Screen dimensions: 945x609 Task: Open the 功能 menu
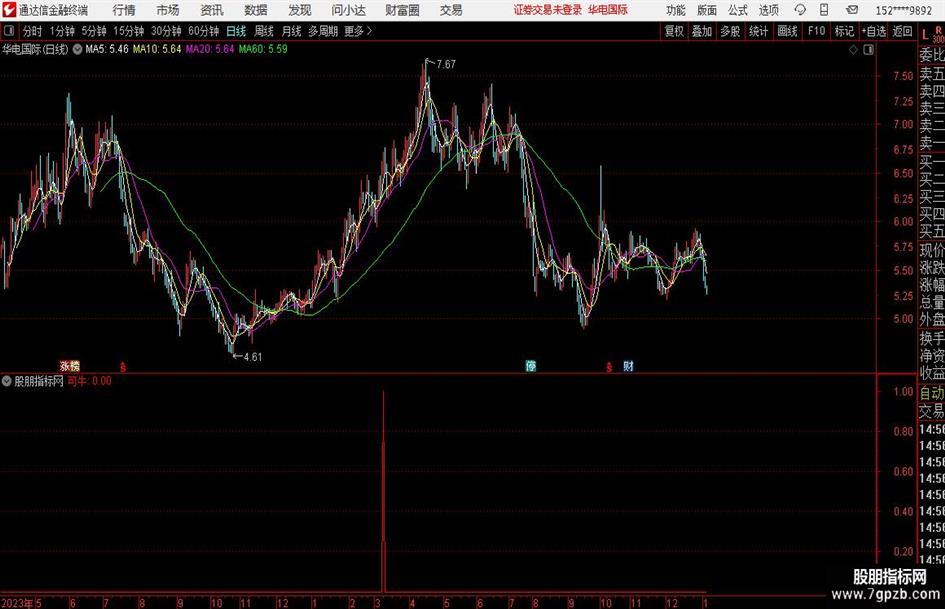pyautogui.click(x=676, y=10)
